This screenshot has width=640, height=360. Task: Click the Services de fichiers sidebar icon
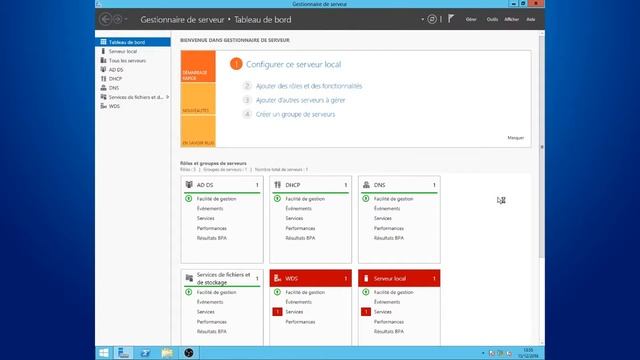click(x=103, y=97)
